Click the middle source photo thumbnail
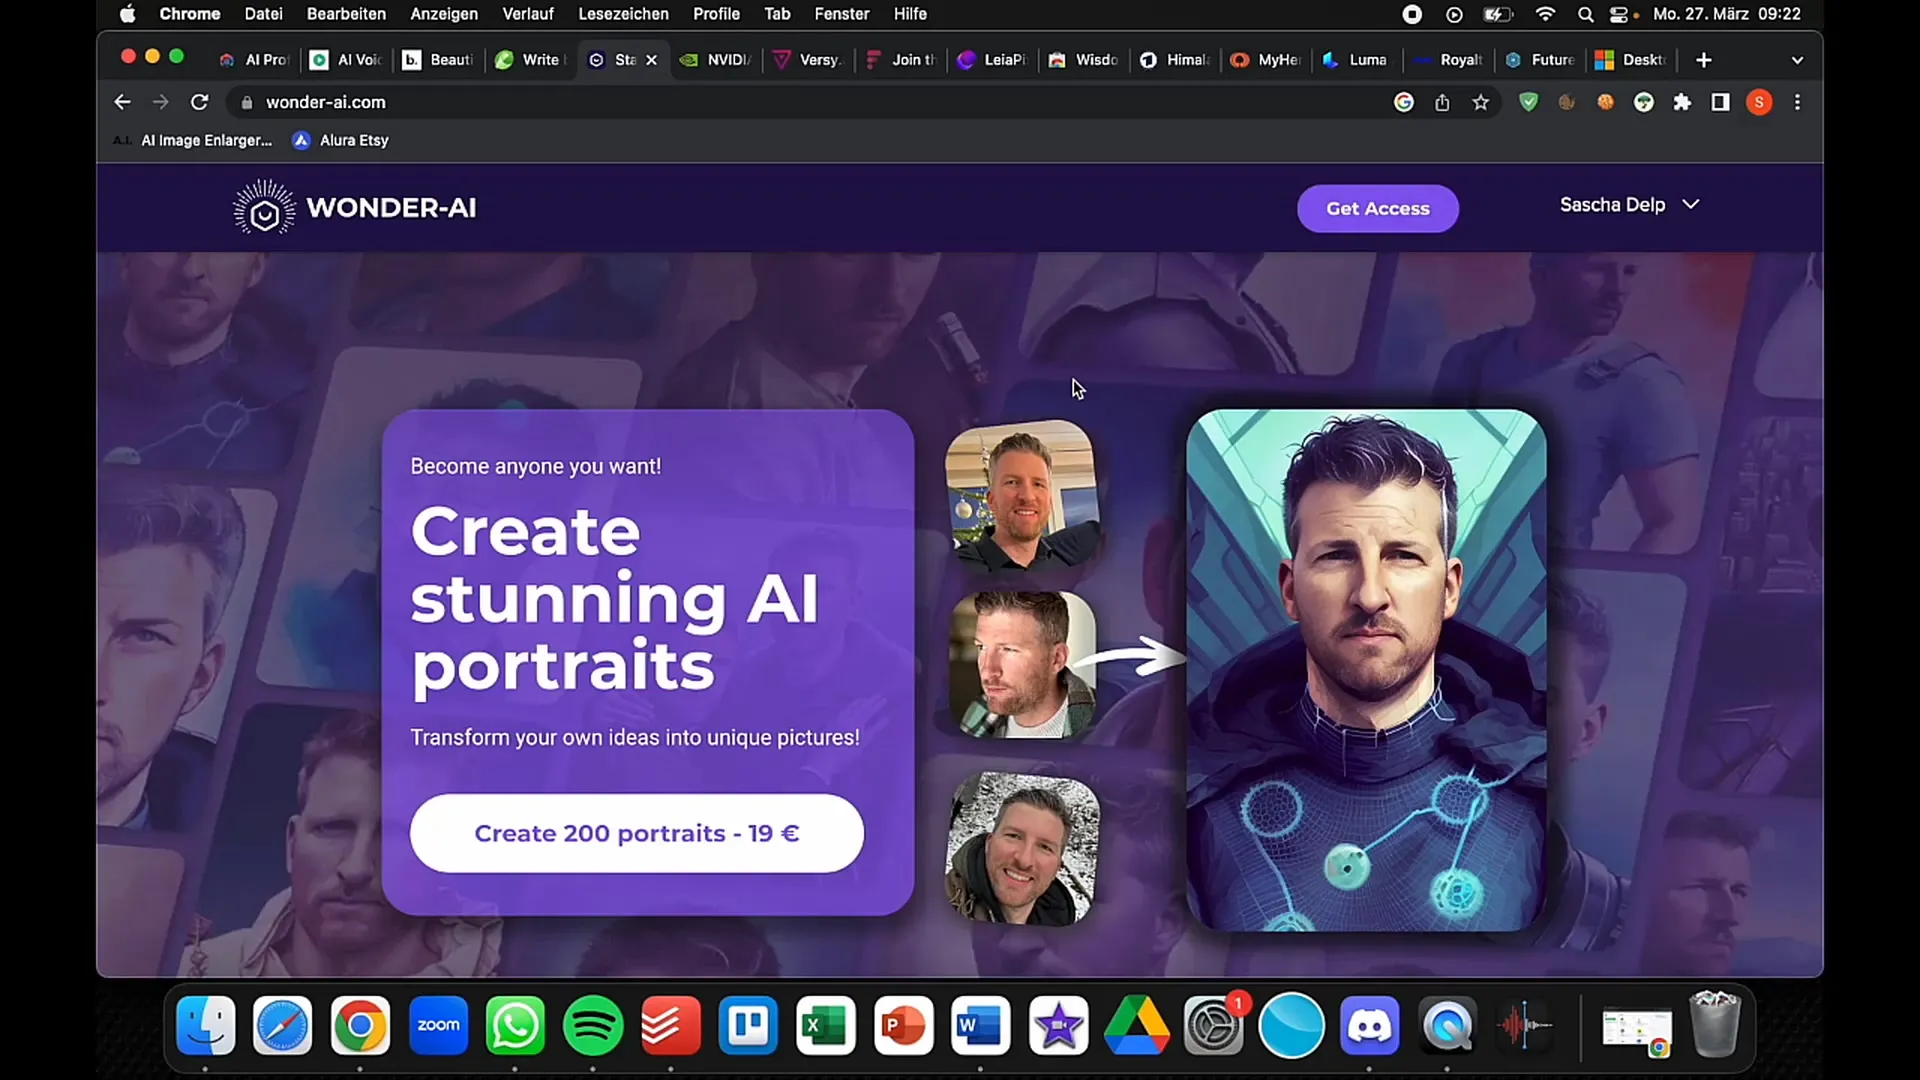This screenshot has height=1080, width=1920. 1023,665
